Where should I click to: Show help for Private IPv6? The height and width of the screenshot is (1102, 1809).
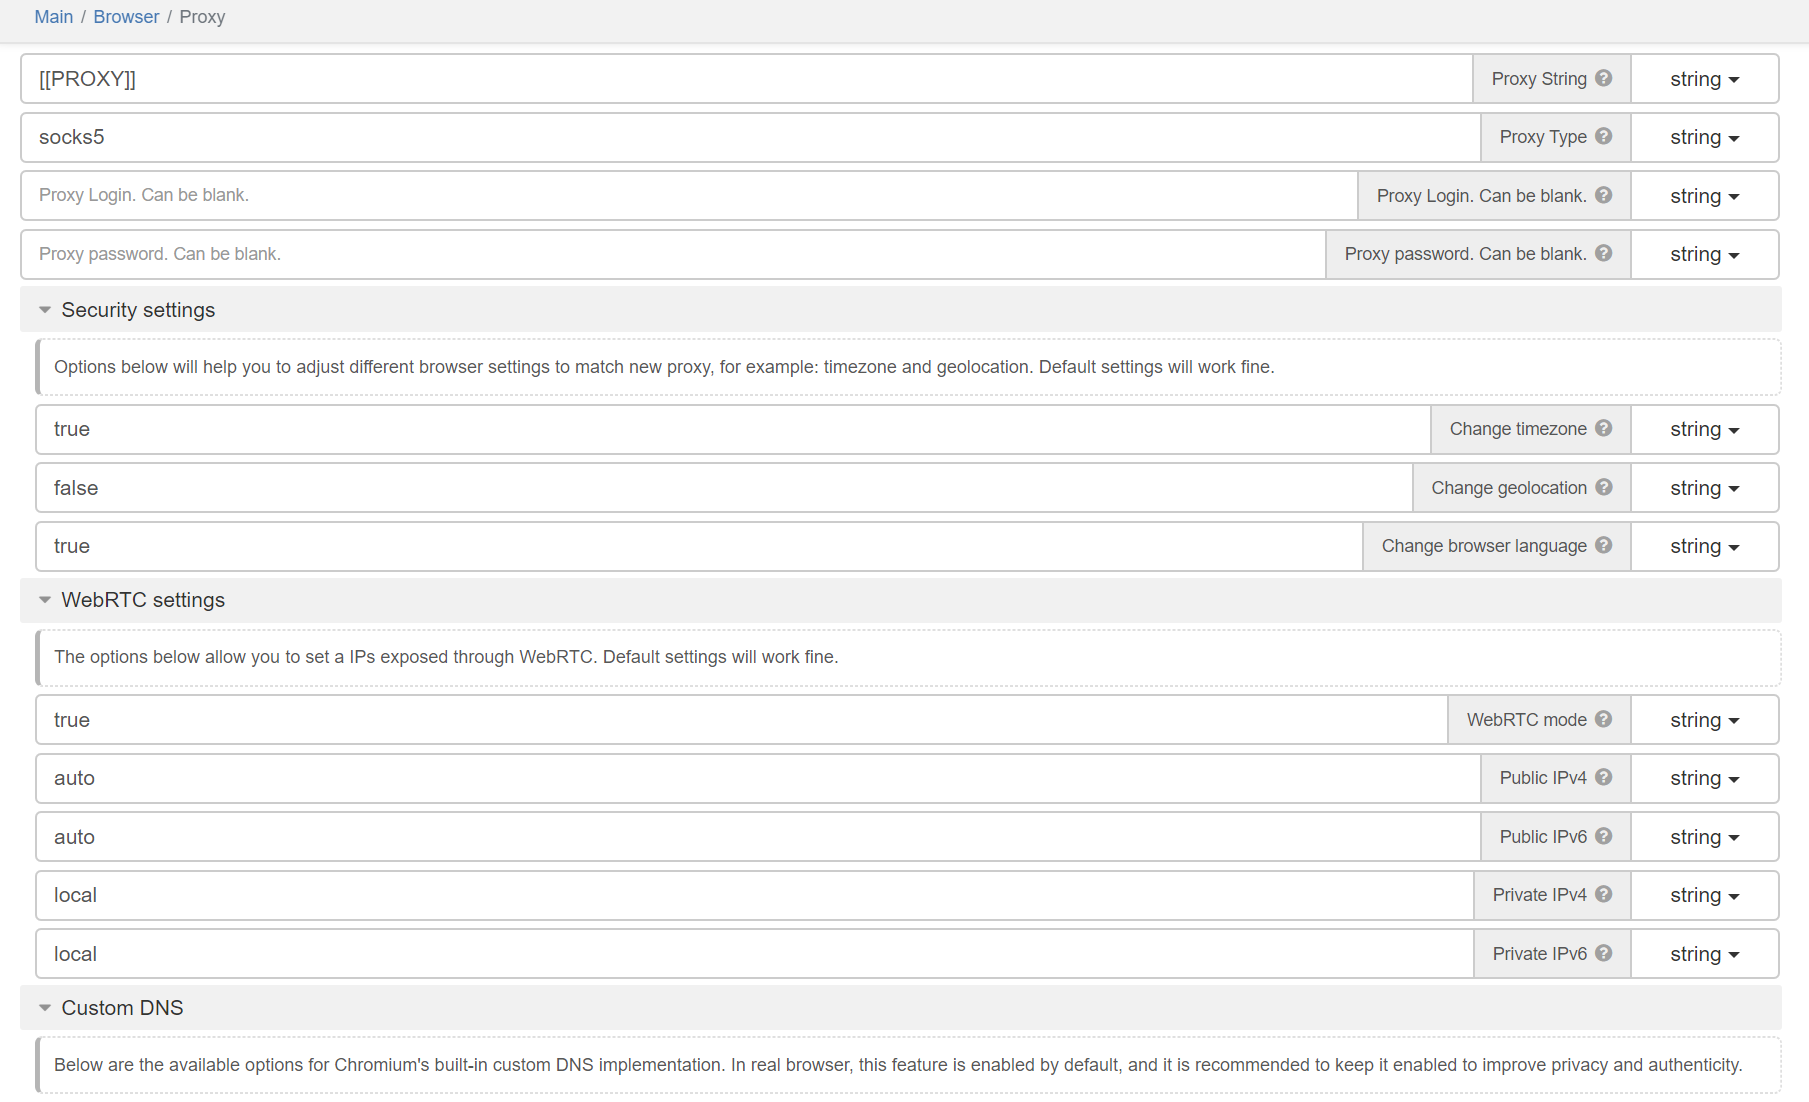tap(1603, 953)
